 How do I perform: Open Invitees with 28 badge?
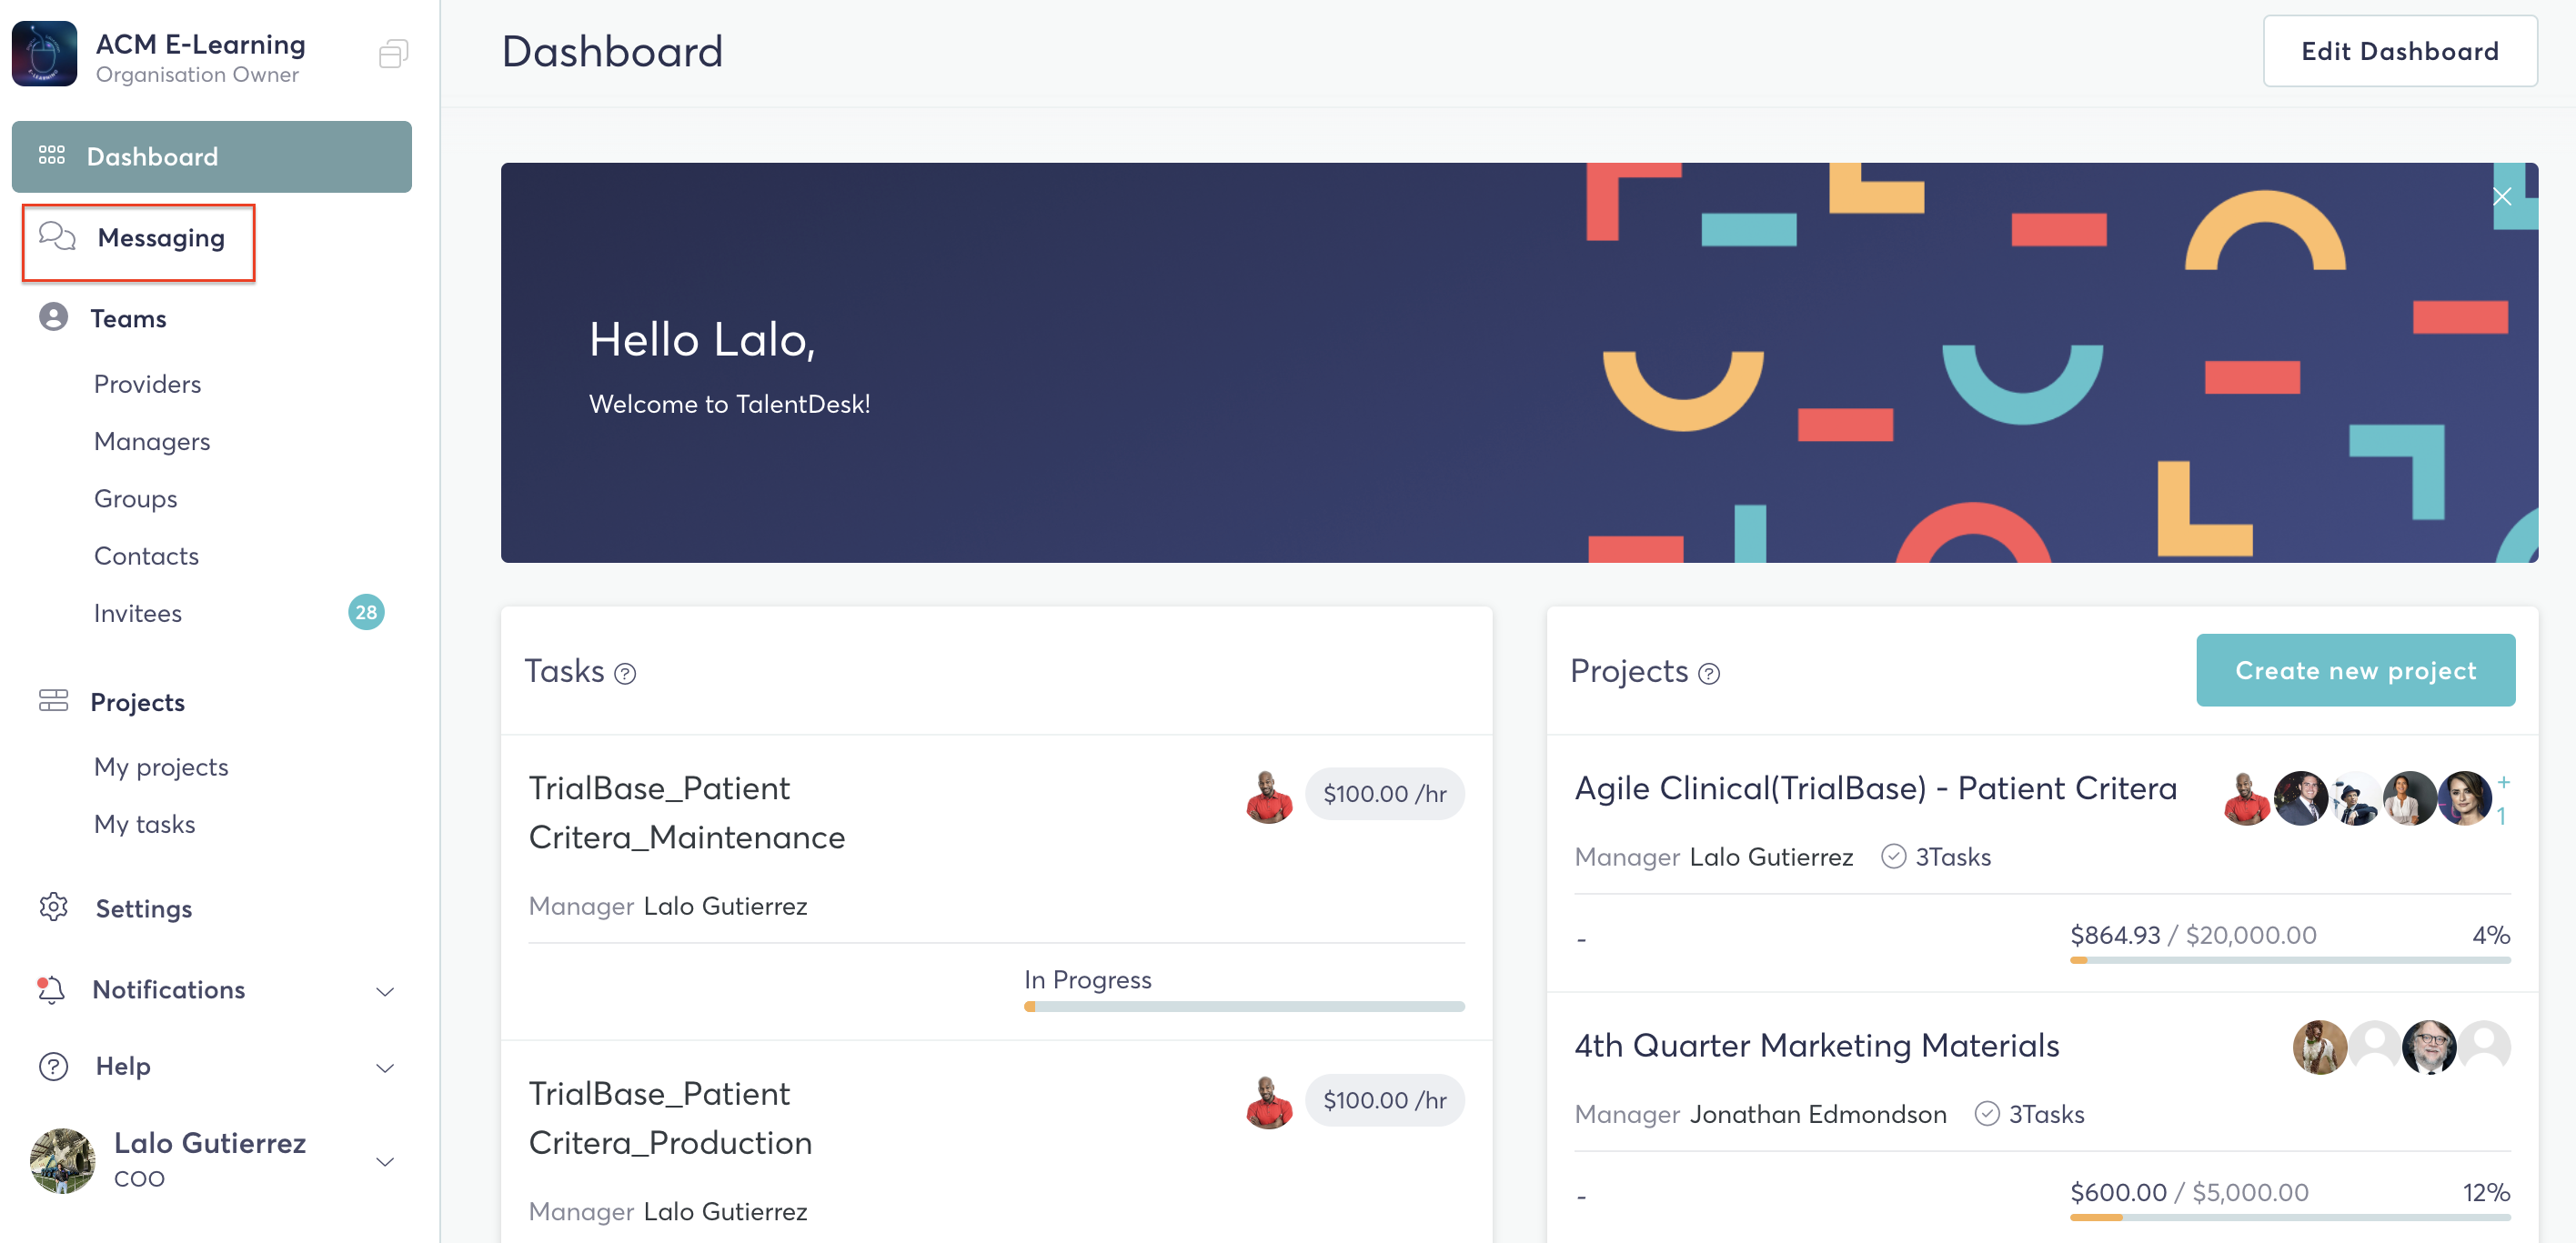pos(138,613)
